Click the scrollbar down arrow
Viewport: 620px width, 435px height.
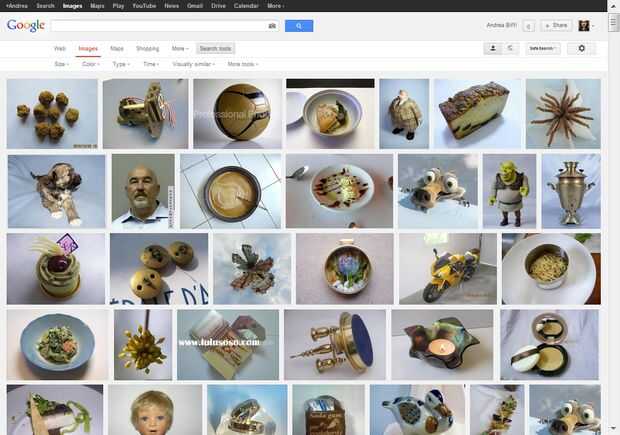click(614, 428)
